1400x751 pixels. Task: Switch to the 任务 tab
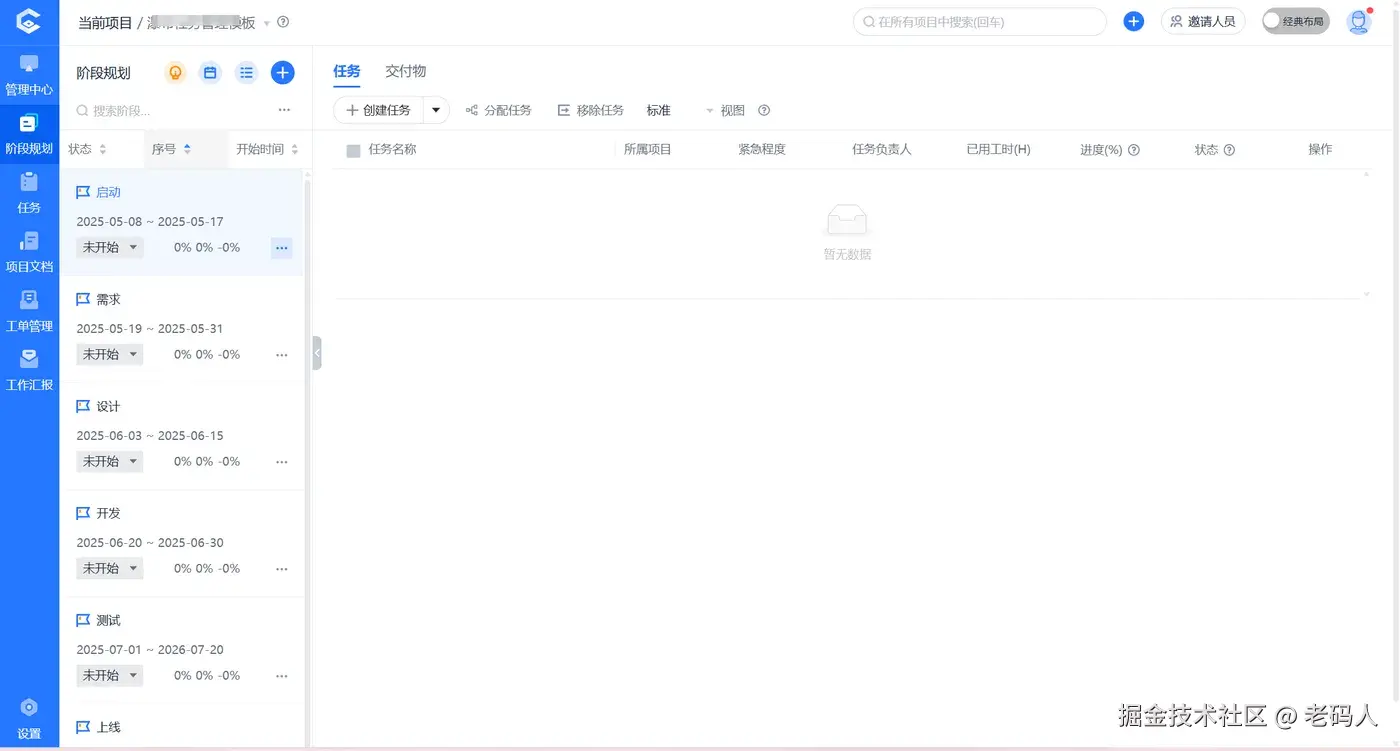coord(347,72)
